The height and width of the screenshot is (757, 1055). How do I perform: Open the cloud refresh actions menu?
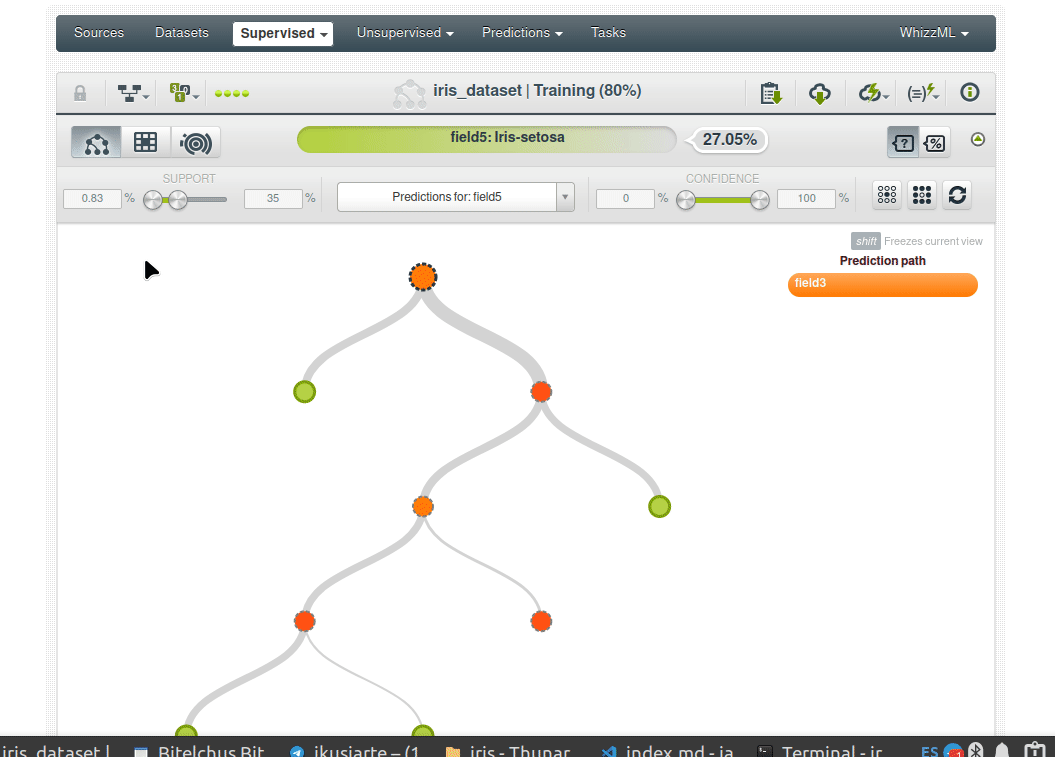pos(873,93)
